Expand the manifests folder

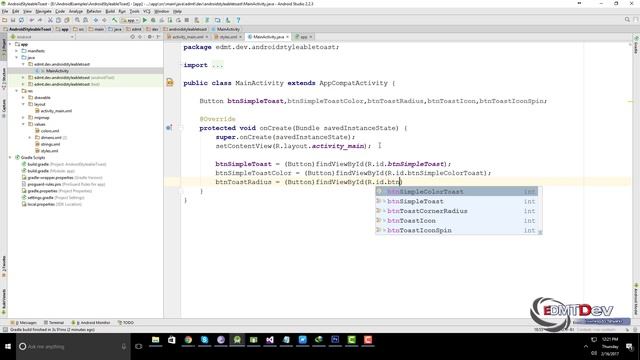[x=17, y=51]
